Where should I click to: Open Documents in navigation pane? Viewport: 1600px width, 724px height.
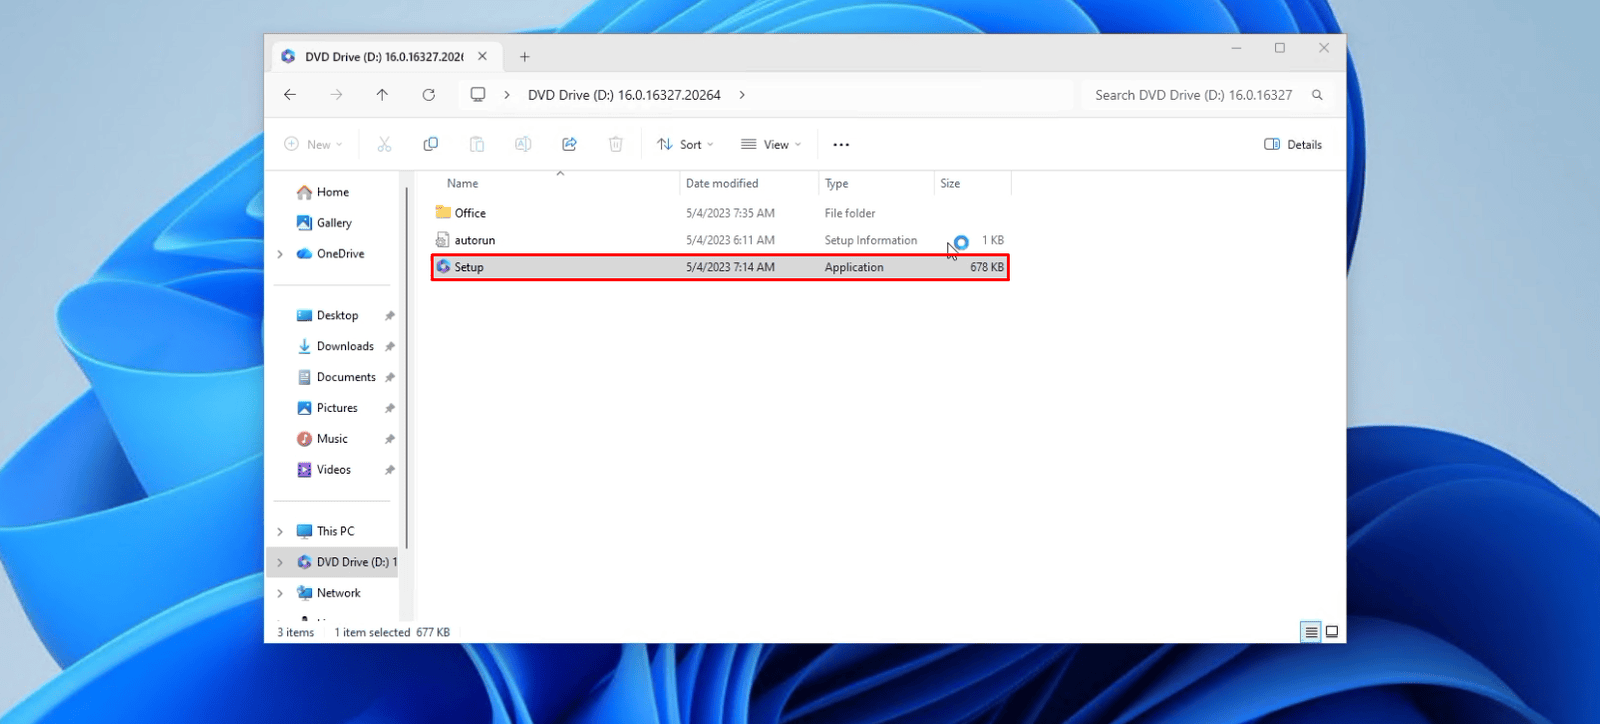point(336,378)
